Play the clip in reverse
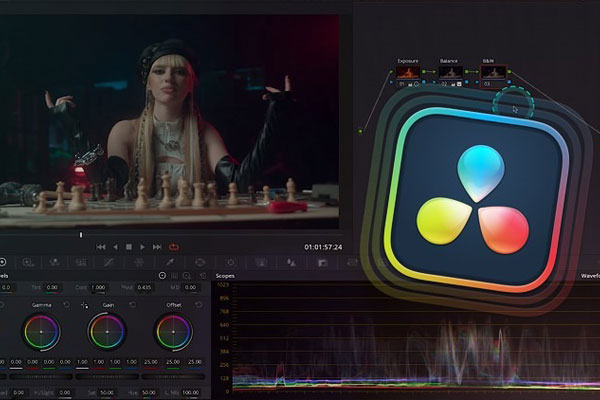Viewport: 600px width, 400px height. tap(116, 247)
